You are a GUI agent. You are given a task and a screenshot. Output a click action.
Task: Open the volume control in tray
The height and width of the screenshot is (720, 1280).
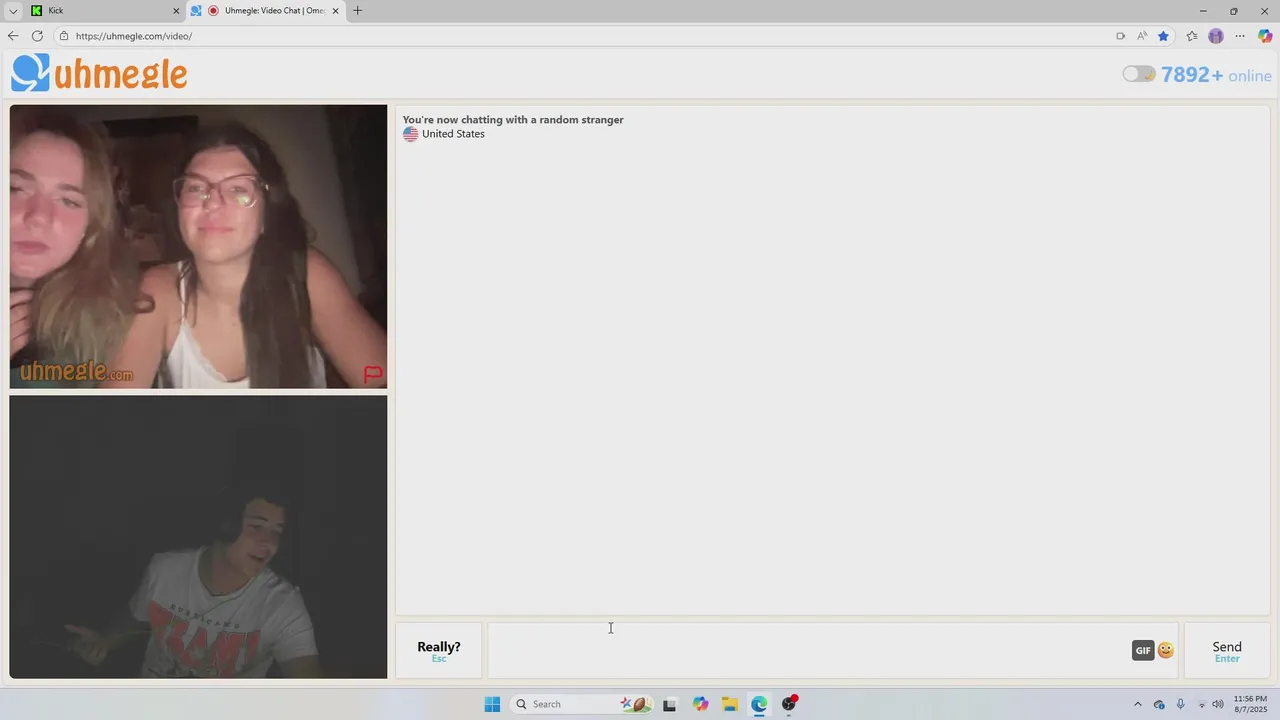[x=1218, y=704]
